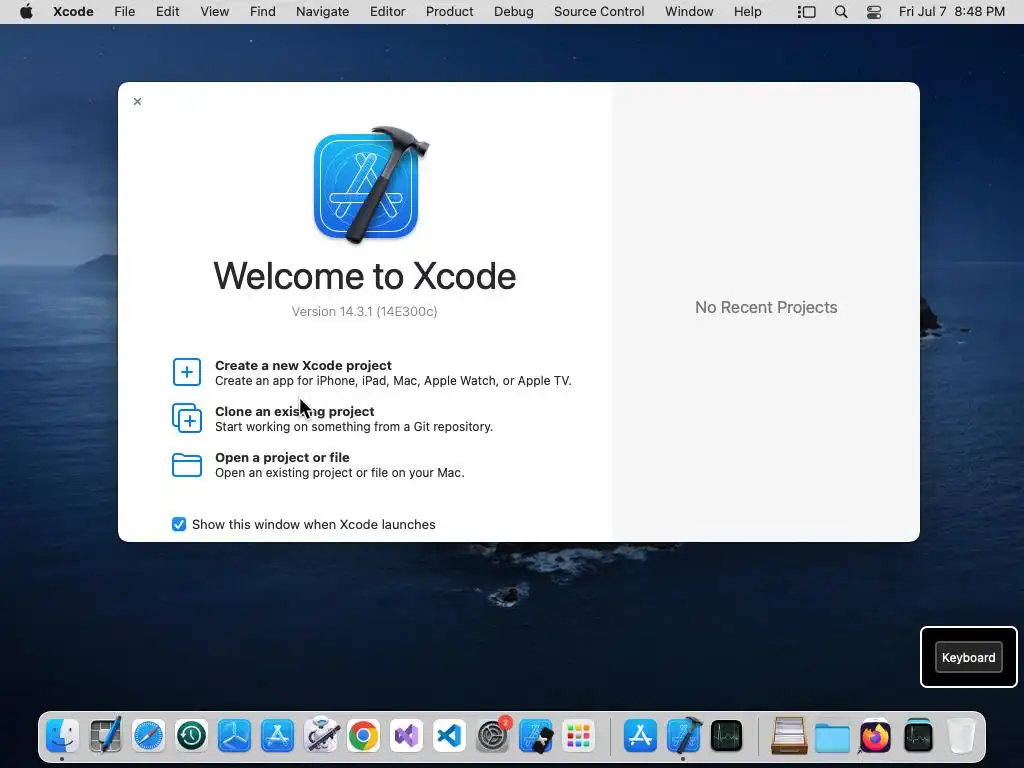This screenshot has width=1024, height=768.
Task: Open the File menu
Action: (124, 12)
